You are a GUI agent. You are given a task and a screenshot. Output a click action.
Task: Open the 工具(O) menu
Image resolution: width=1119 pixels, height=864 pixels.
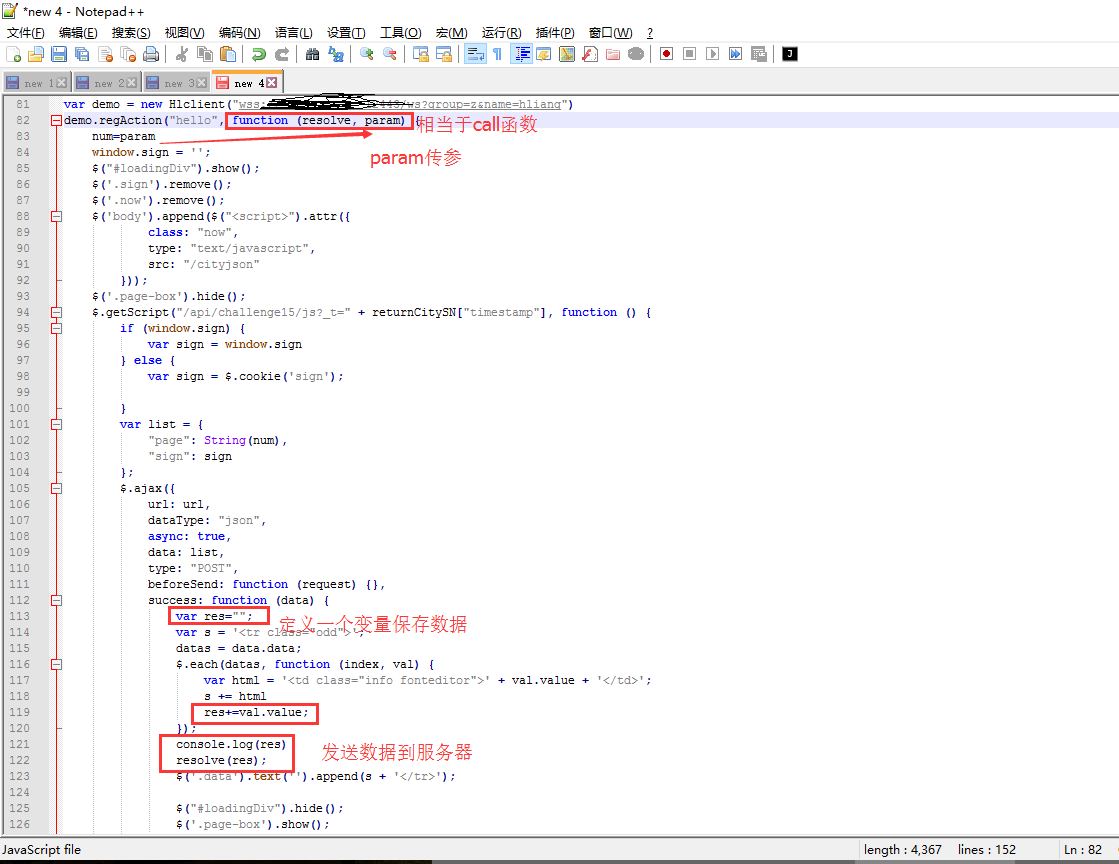point(400,33)
